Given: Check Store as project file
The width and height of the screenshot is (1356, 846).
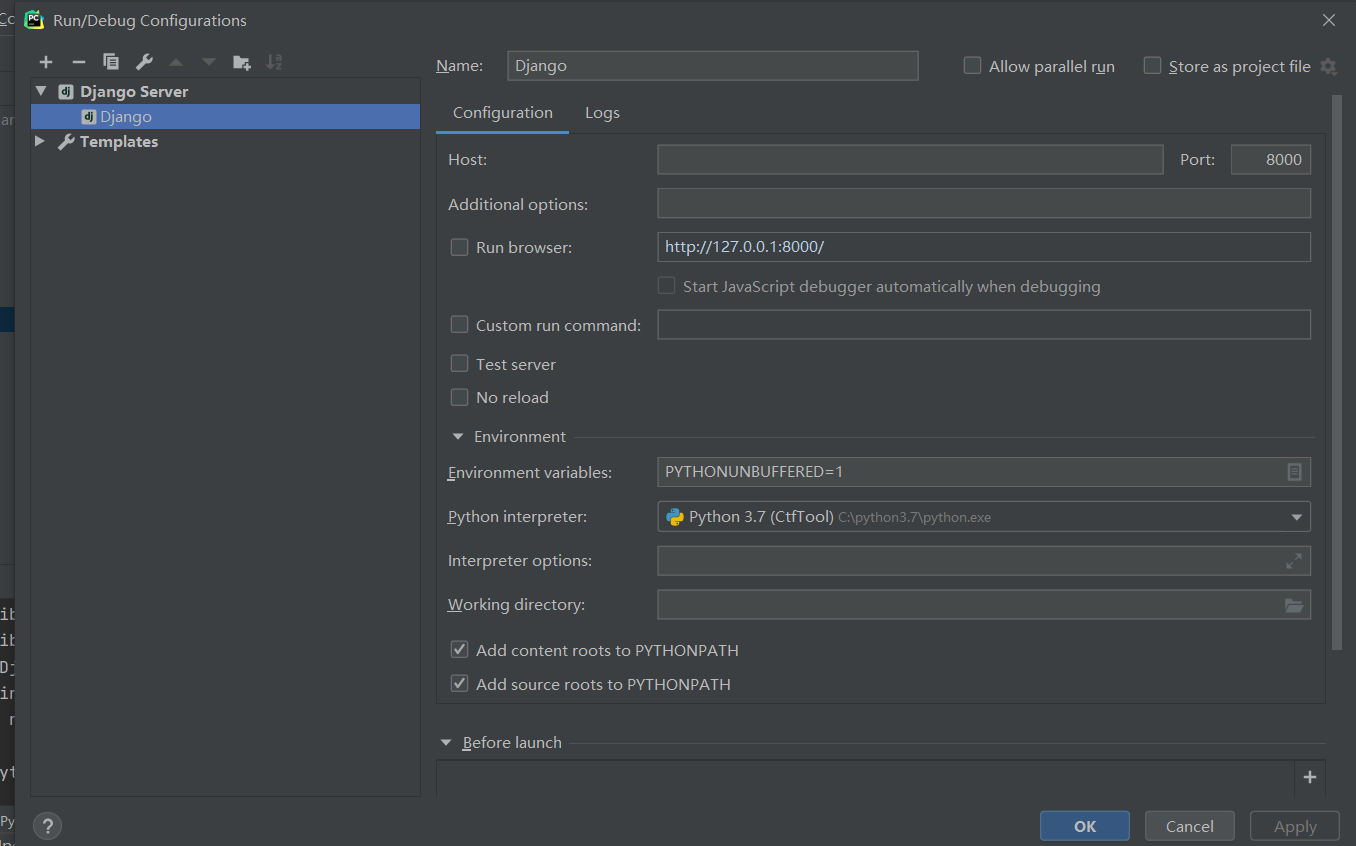Looking at the screenshot, I should [x=1152, y=66].
